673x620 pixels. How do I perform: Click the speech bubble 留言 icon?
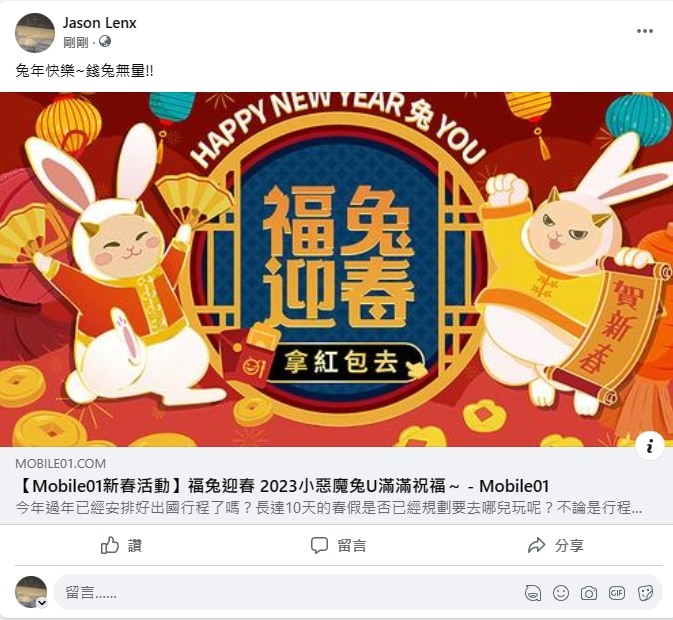[319, 545]
